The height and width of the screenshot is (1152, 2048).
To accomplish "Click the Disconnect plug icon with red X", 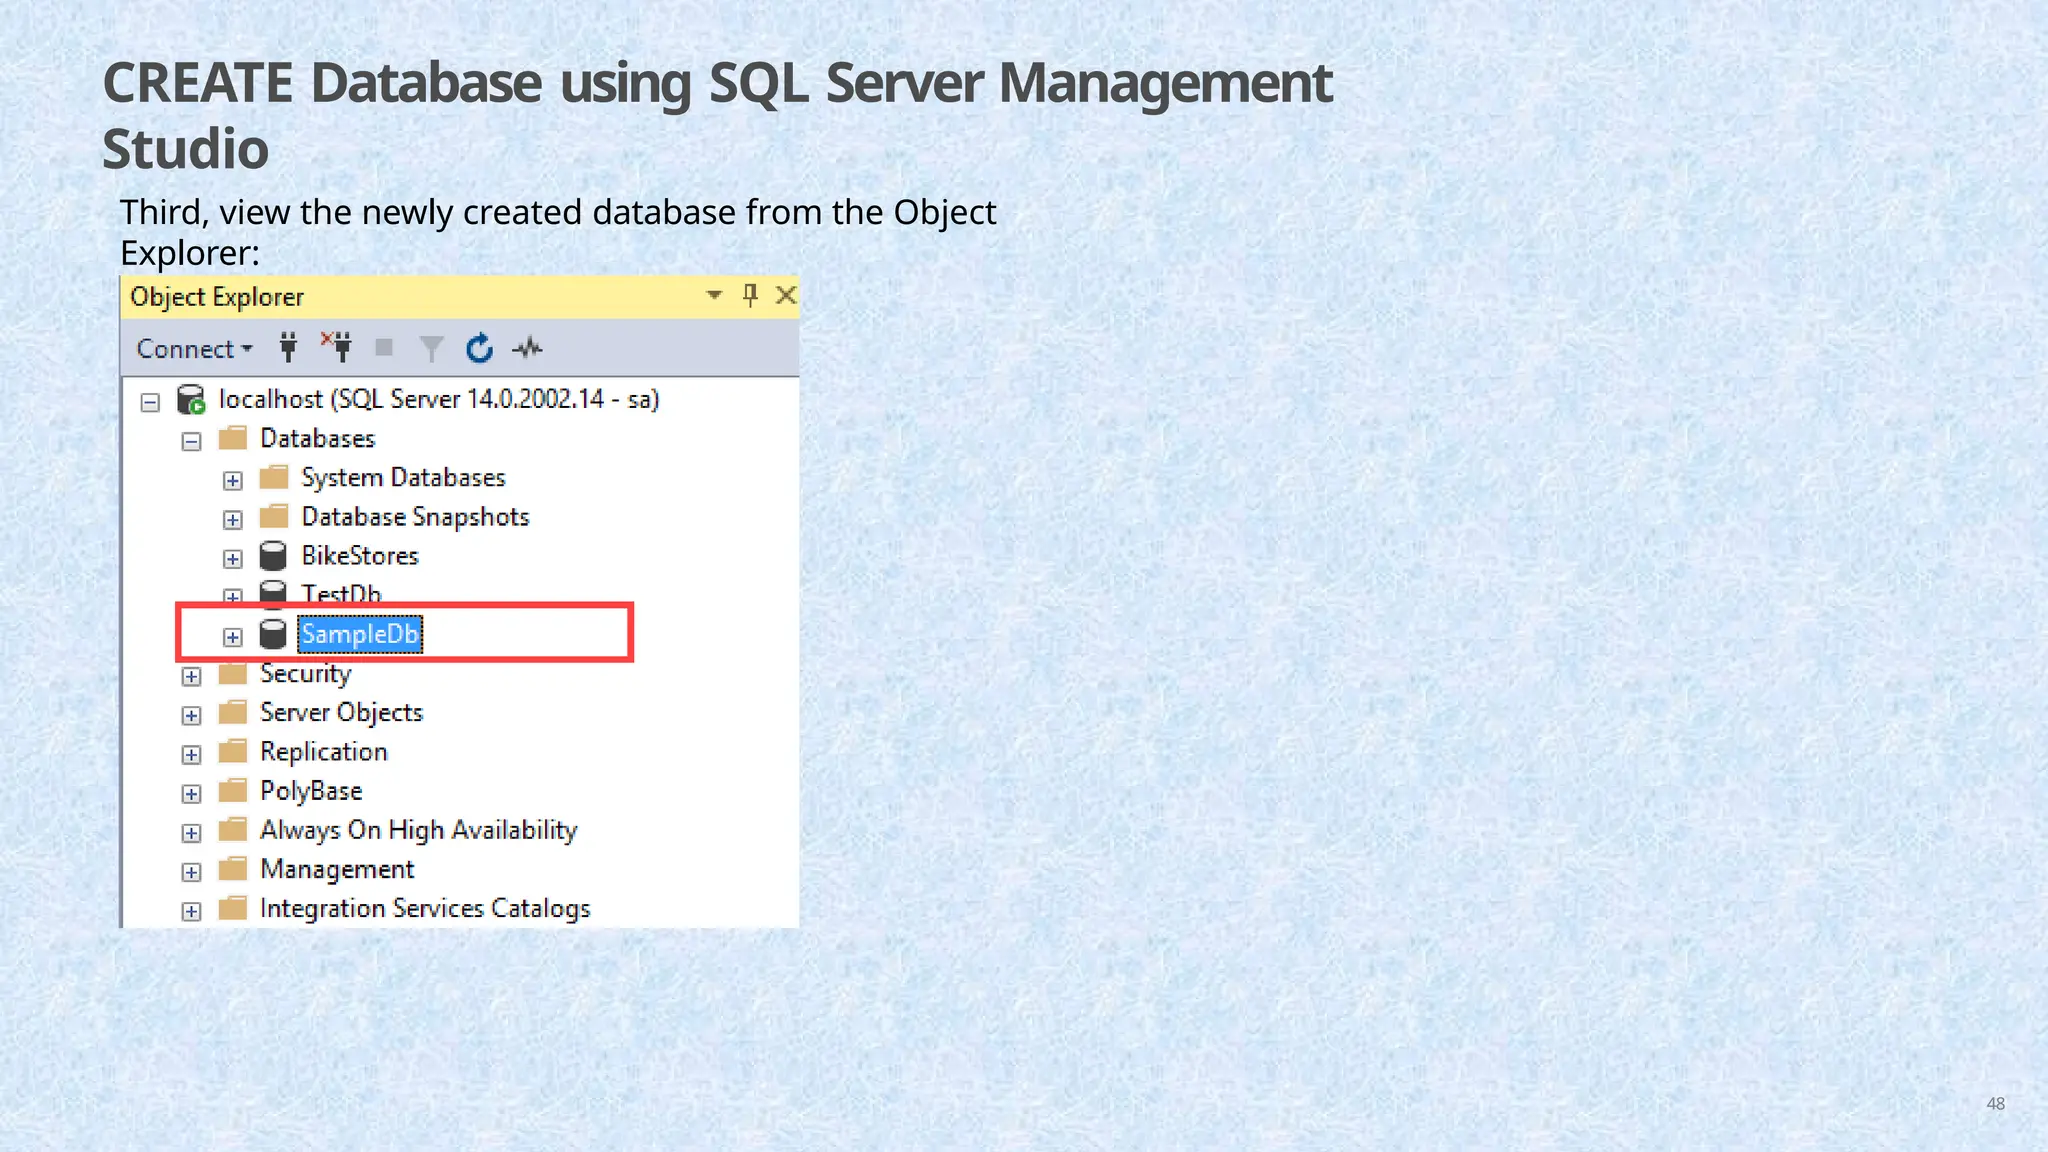I will pyautogui.click(x=336, y=347).
